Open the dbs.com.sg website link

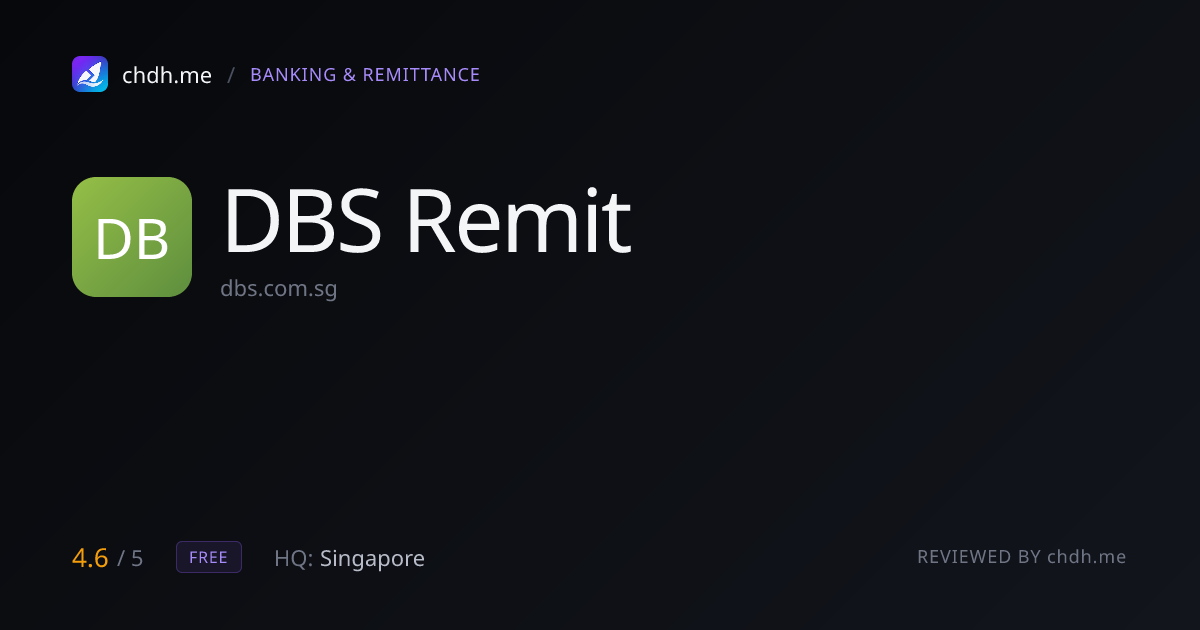(x=279, y=290)
